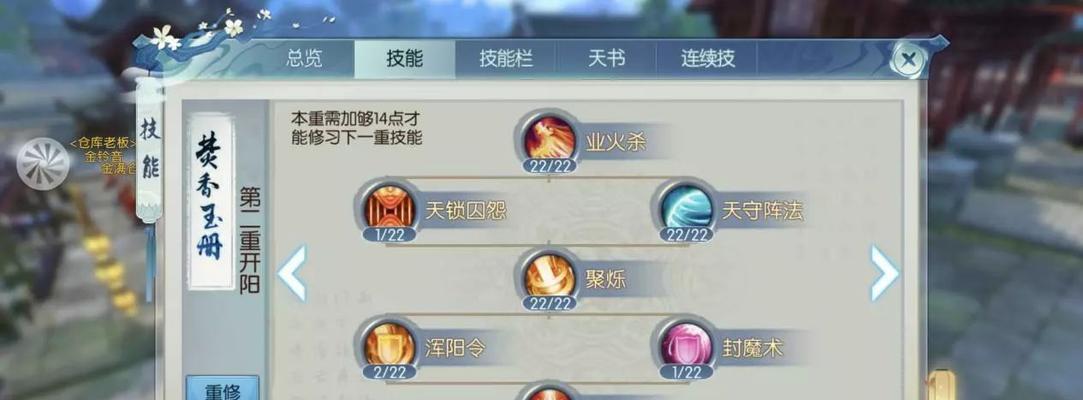Select the 聚烁 skill icon
This screenshot has height=400, width=1083.
click(x=549, y=276)
